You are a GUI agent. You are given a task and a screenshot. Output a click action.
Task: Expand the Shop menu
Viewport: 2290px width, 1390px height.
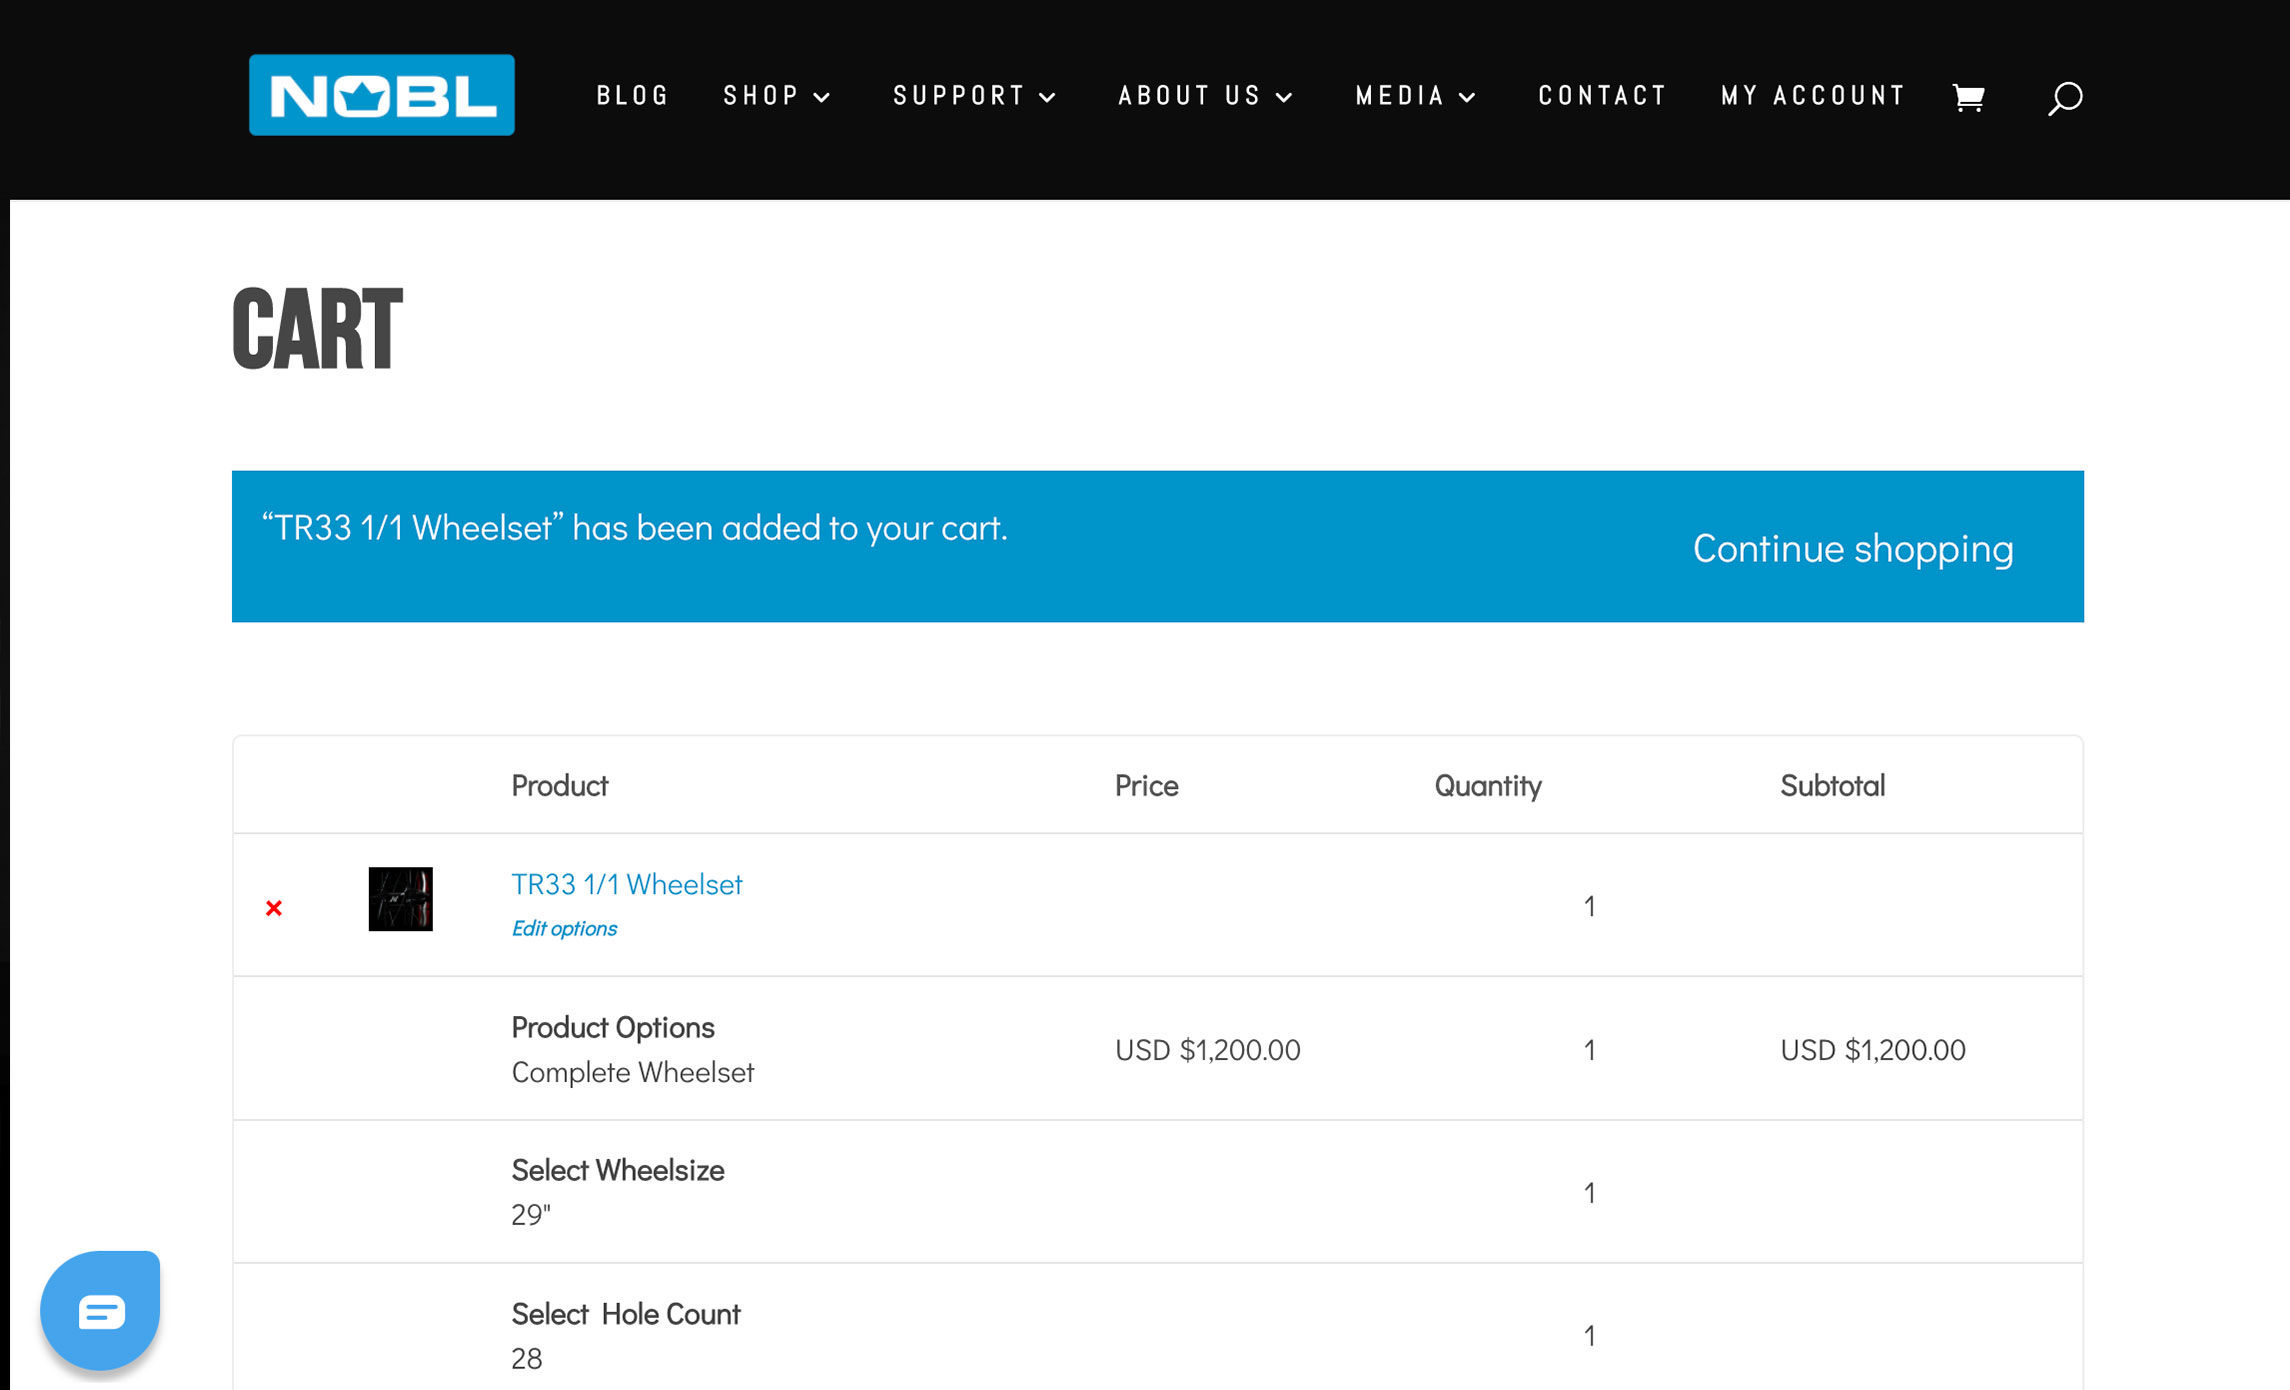[x=777, y=96]
